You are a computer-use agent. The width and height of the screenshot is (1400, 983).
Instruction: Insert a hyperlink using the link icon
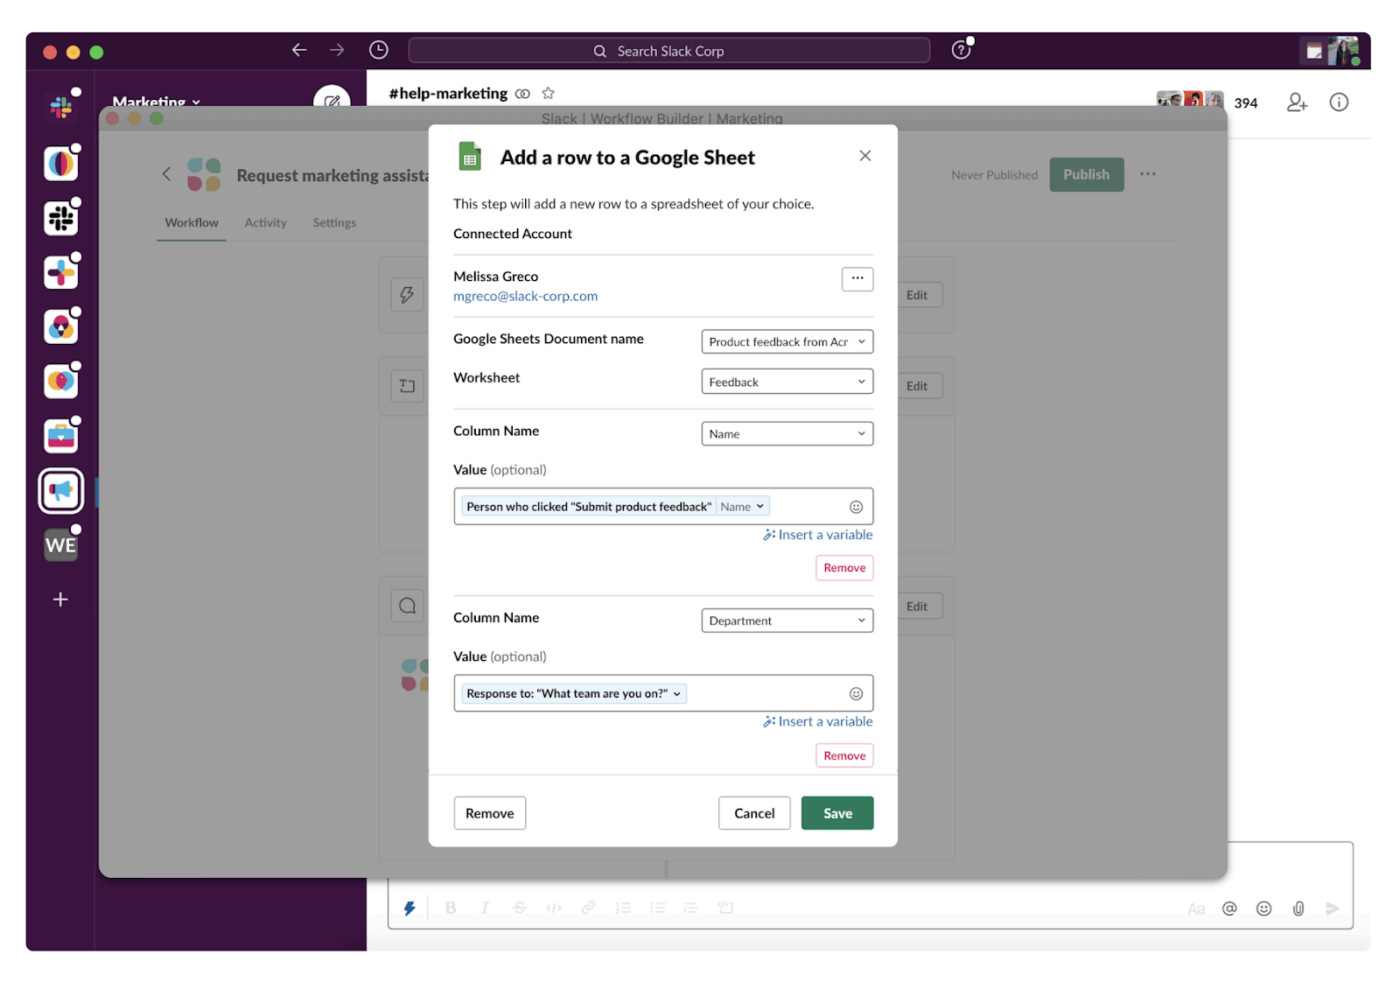[588, 907]
